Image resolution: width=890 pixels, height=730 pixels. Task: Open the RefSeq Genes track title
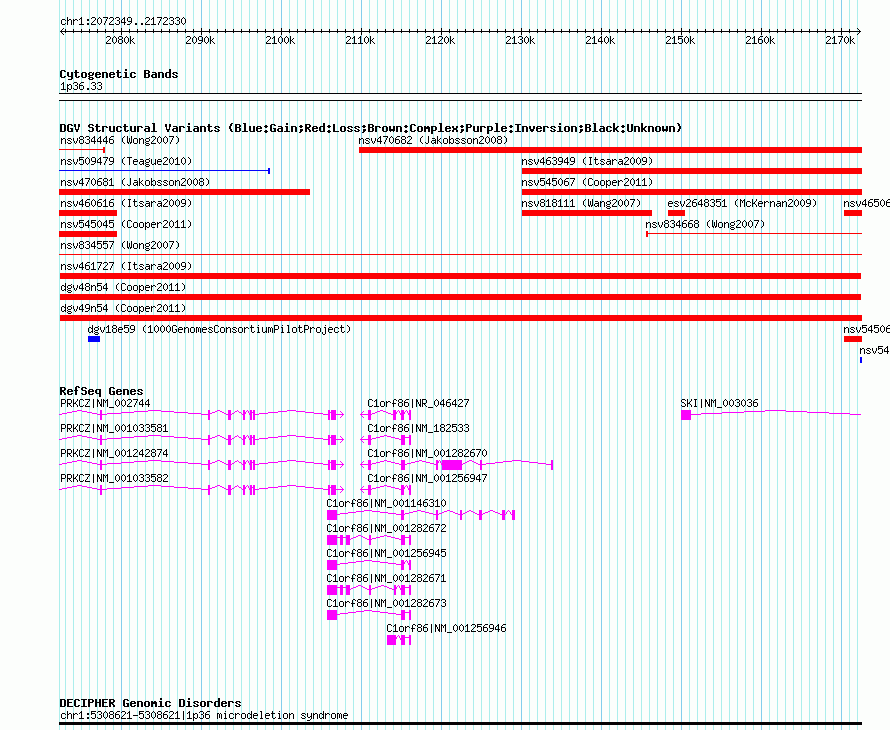(101, 391)
